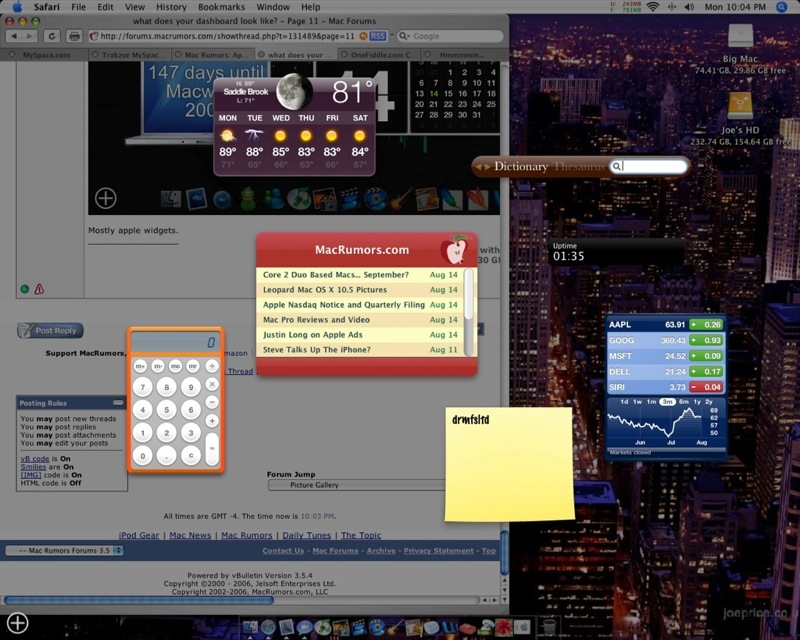800x640 pixels.
Task: Toggle SIRI change value -0.04
Action: tap(706, 387)
